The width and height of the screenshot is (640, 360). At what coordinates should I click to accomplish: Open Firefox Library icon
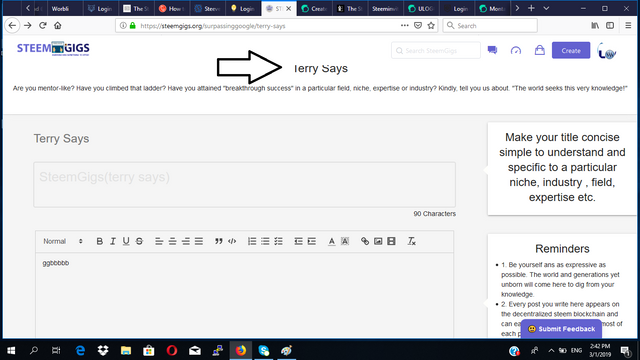tap(595, 25)
